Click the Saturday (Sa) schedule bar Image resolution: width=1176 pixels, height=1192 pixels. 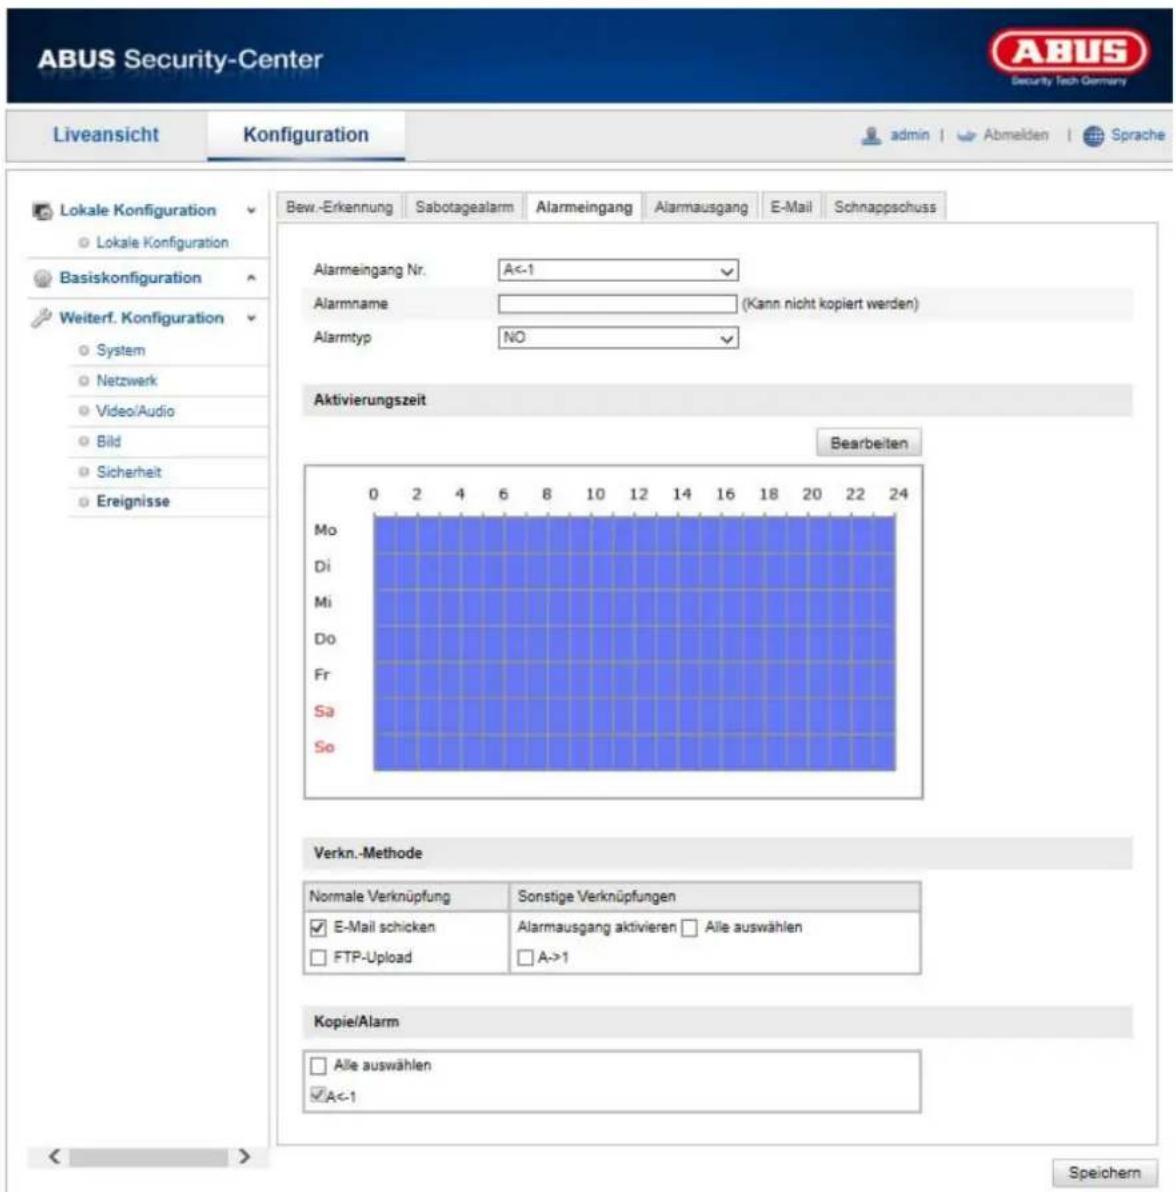[x=634, y=716]
